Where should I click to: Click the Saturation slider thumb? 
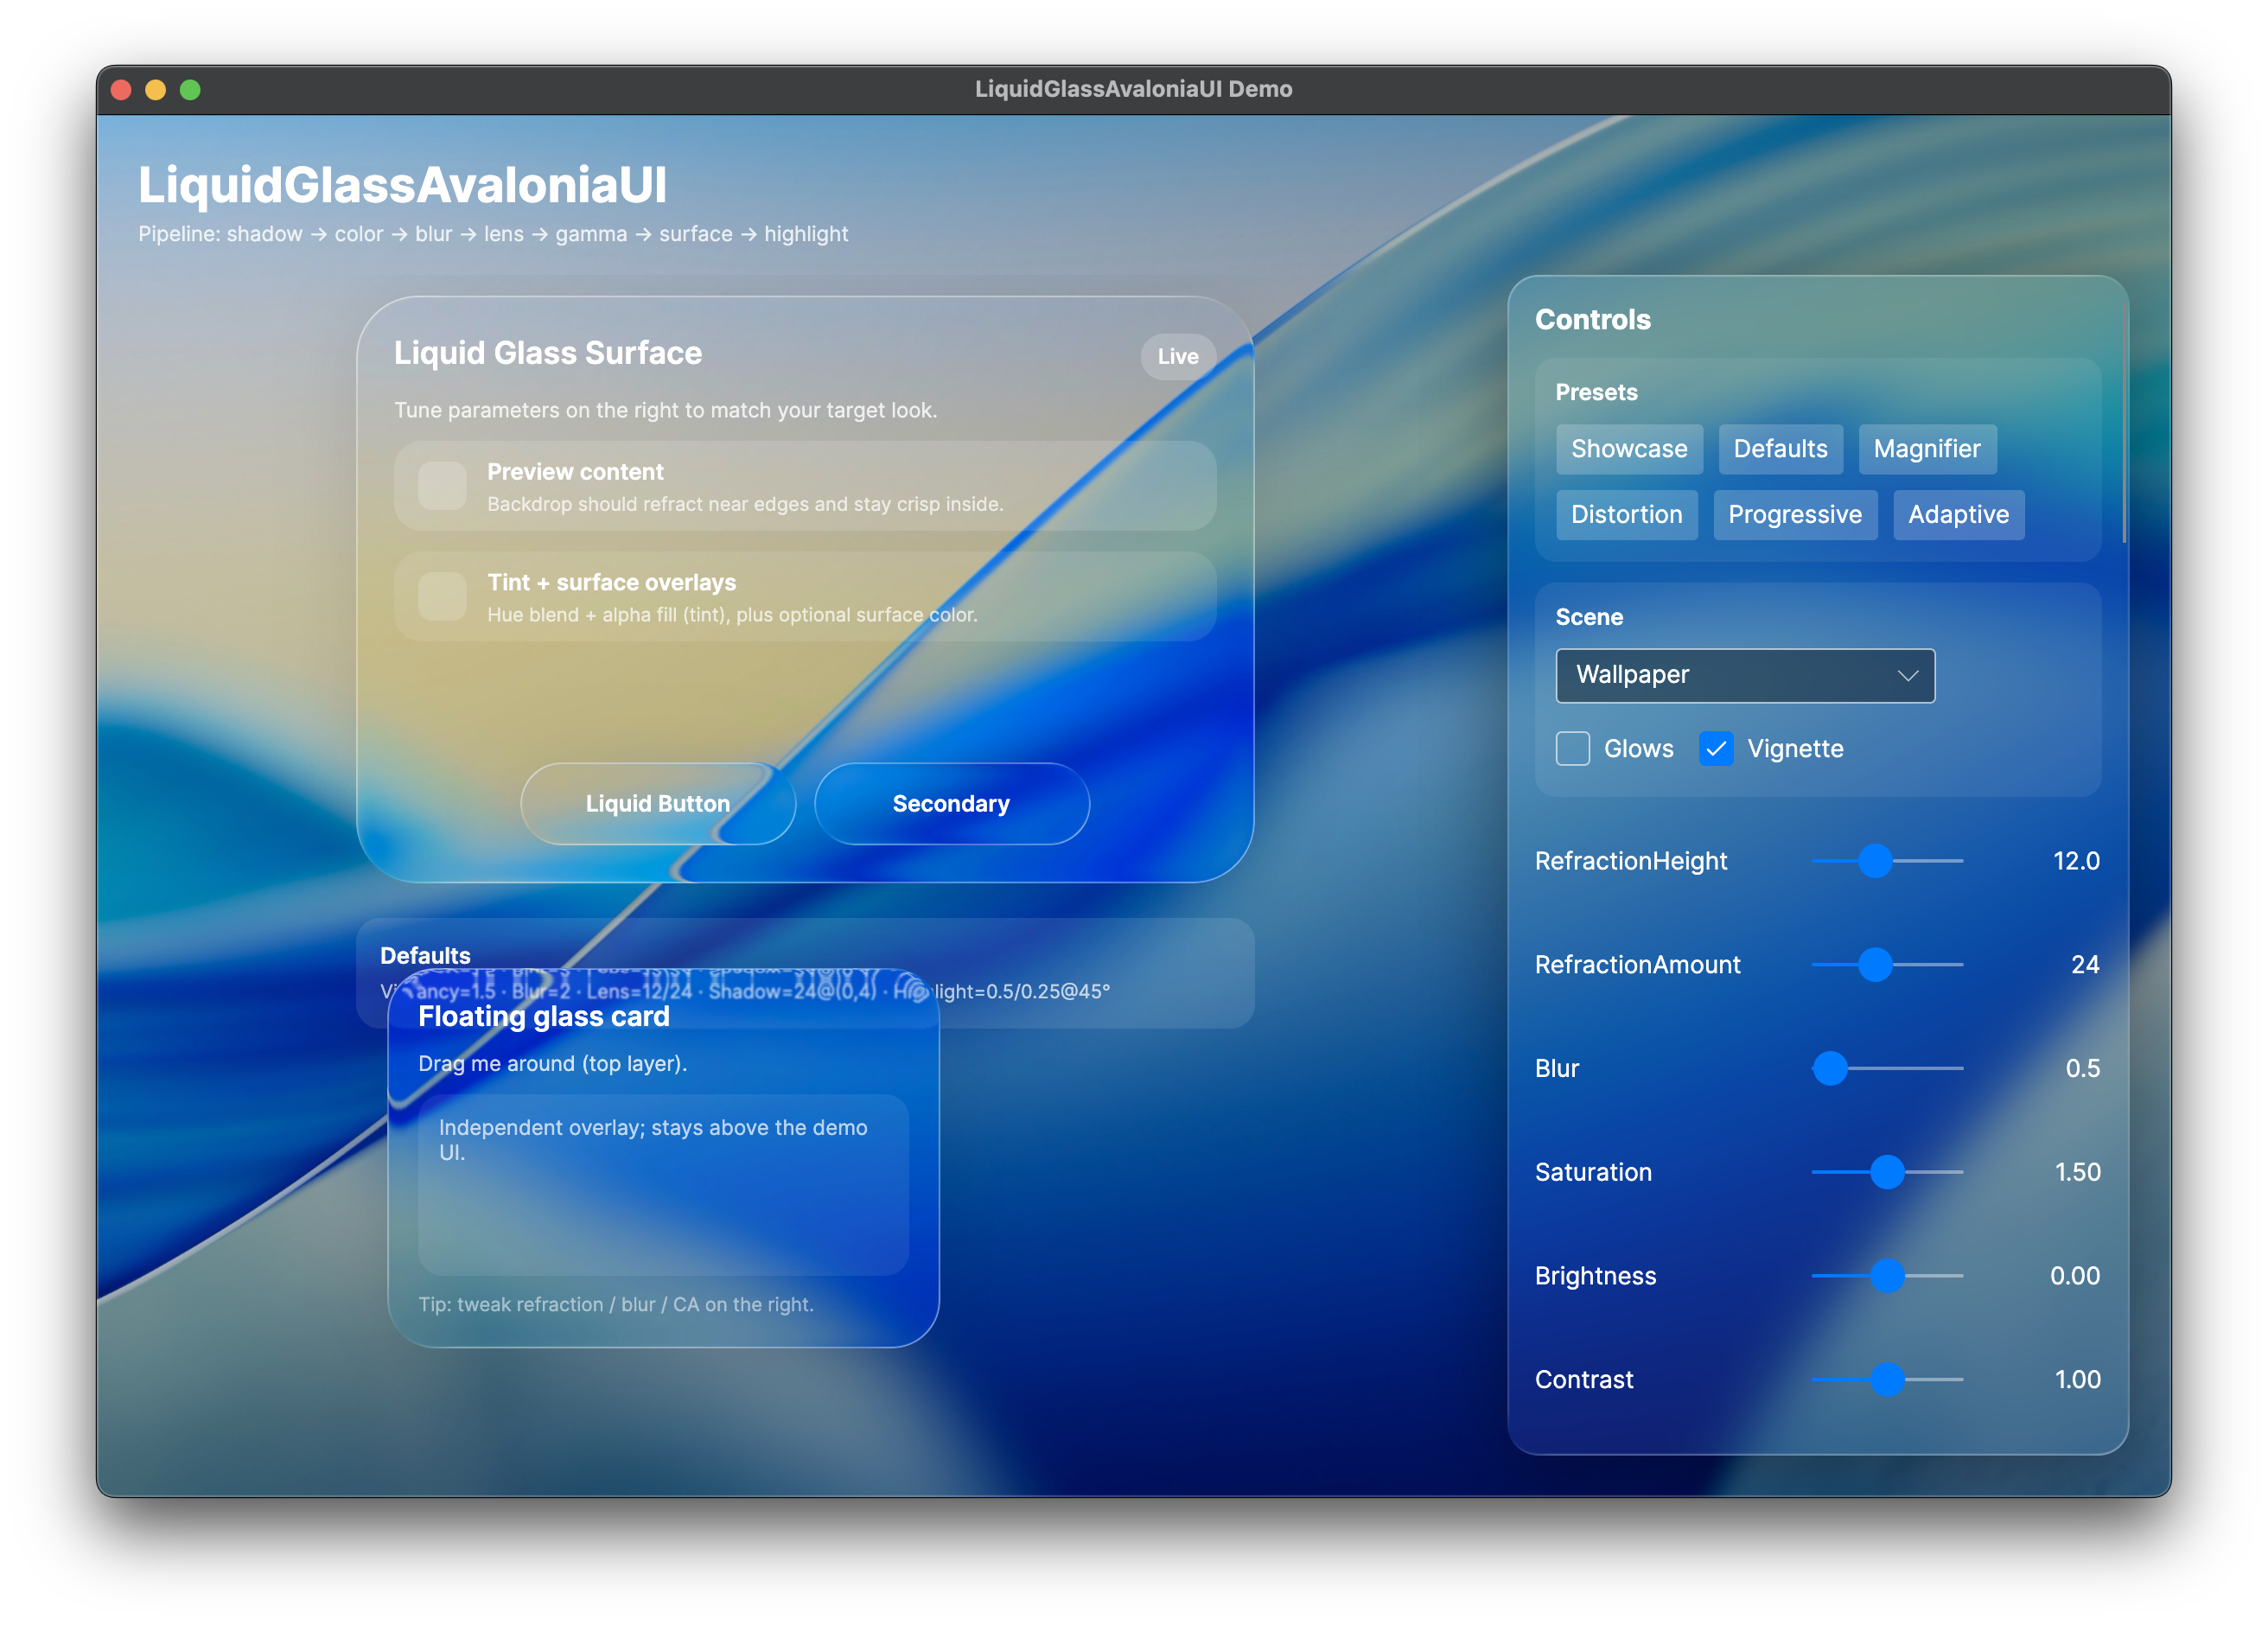pyautogui.click(x=1887, y=1172)
